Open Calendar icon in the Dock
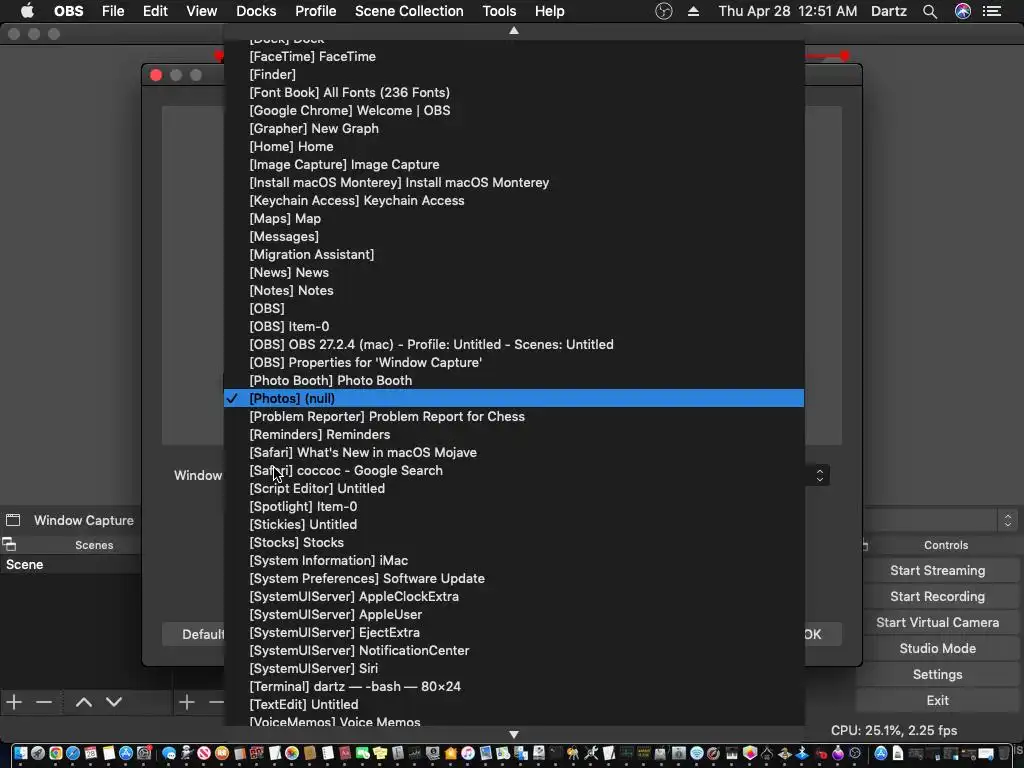This screenshot has height=768, width=1024. click(91, 753)
